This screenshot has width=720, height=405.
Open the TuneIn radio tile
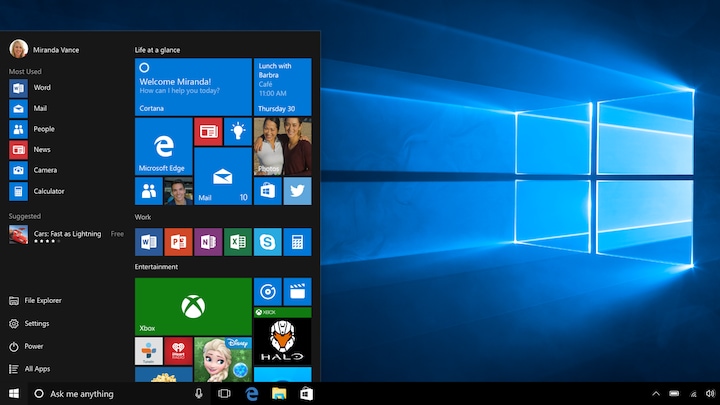pos(149,351)
